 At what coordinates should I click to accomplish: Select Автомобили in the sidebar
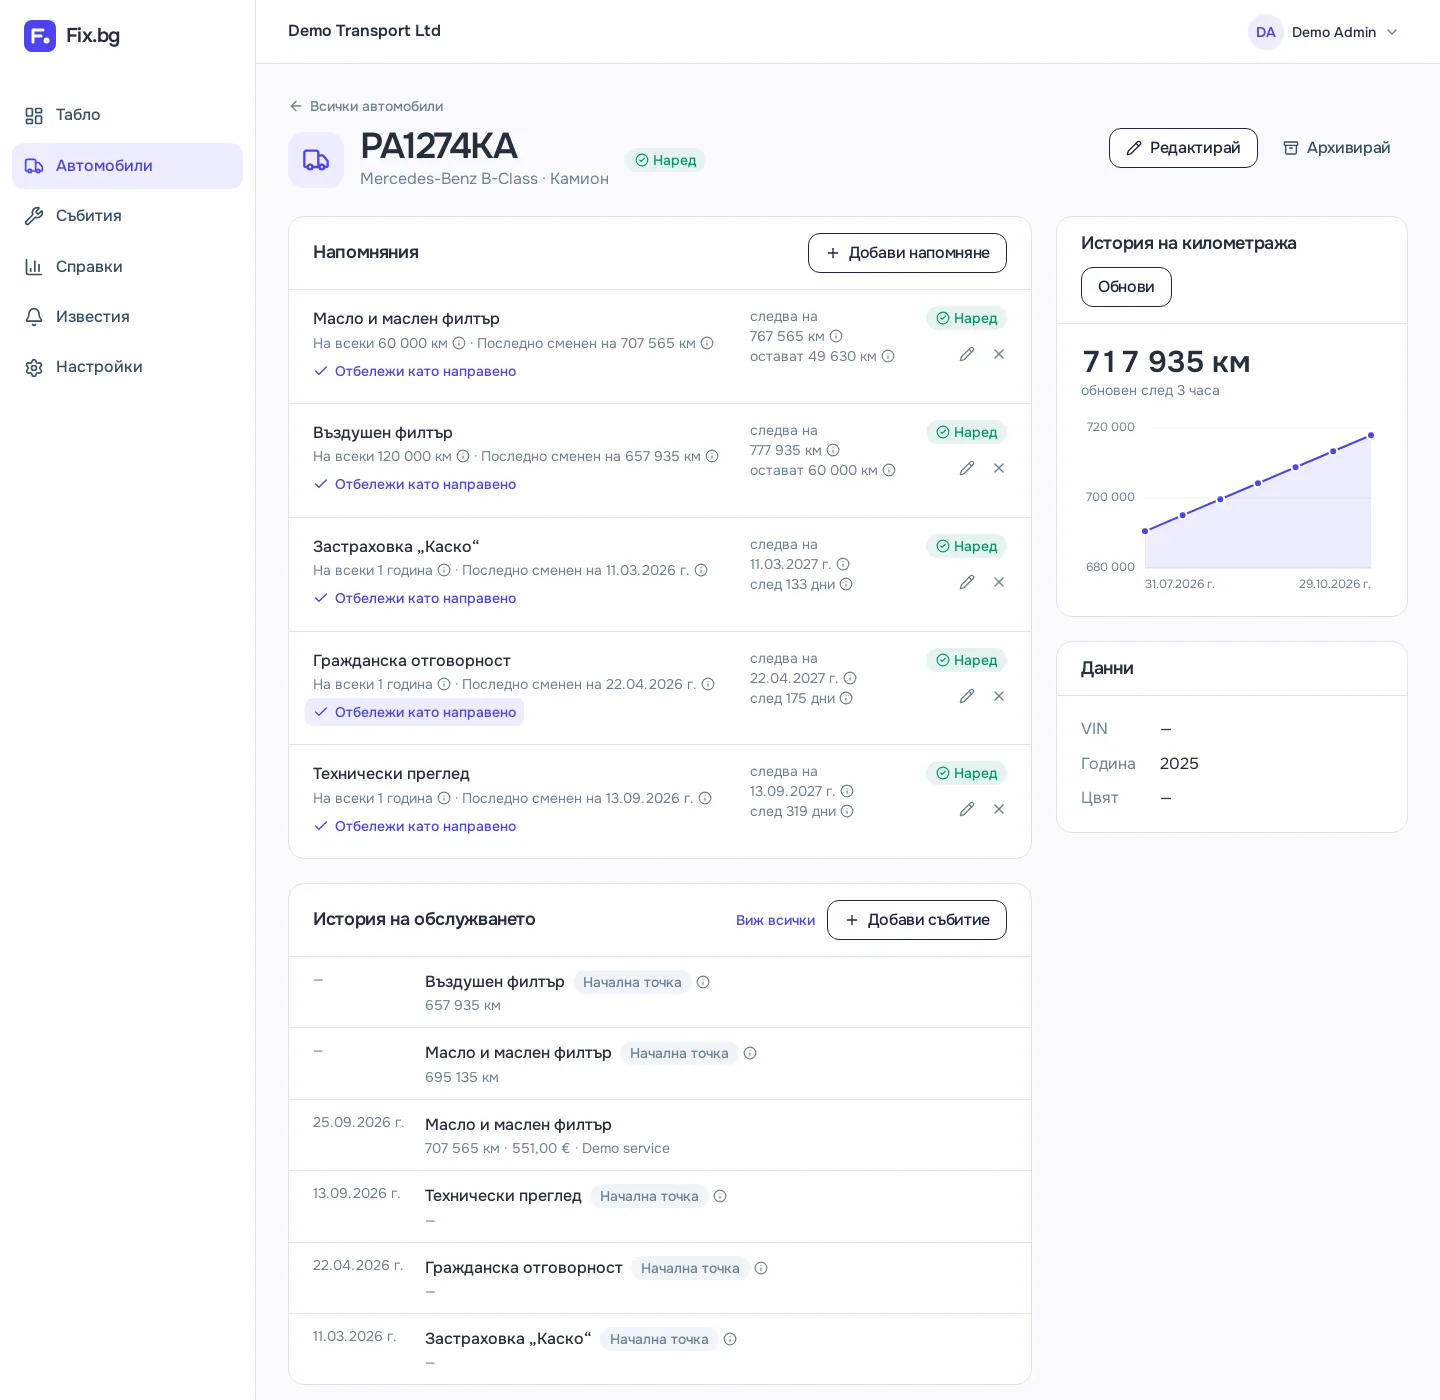[127, 166]
